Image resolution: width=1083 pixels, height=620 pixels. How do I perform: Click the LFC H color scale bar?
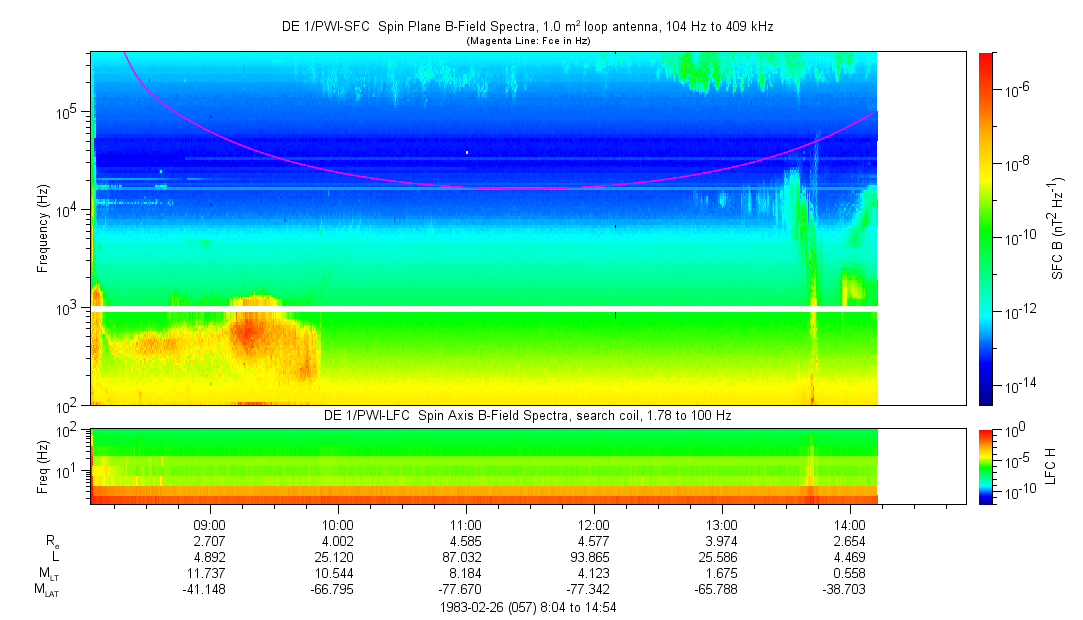coord(986,465)
